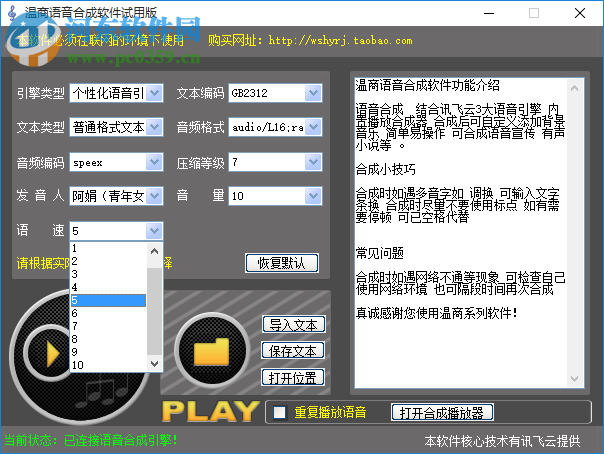Open the 文本编码 GB2312 dropdown

pyautogui.click(x=313, y=93)
